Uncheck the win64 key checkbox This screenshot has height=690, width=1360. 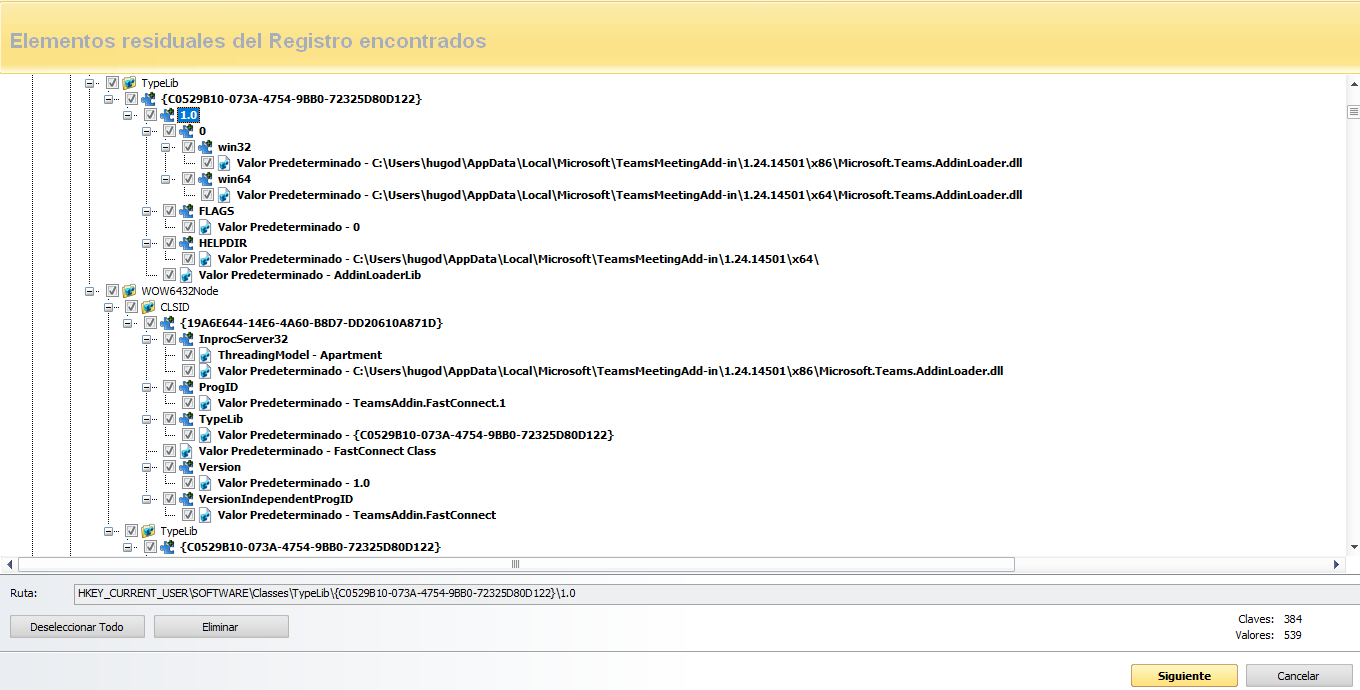click(x=188, y=179)
